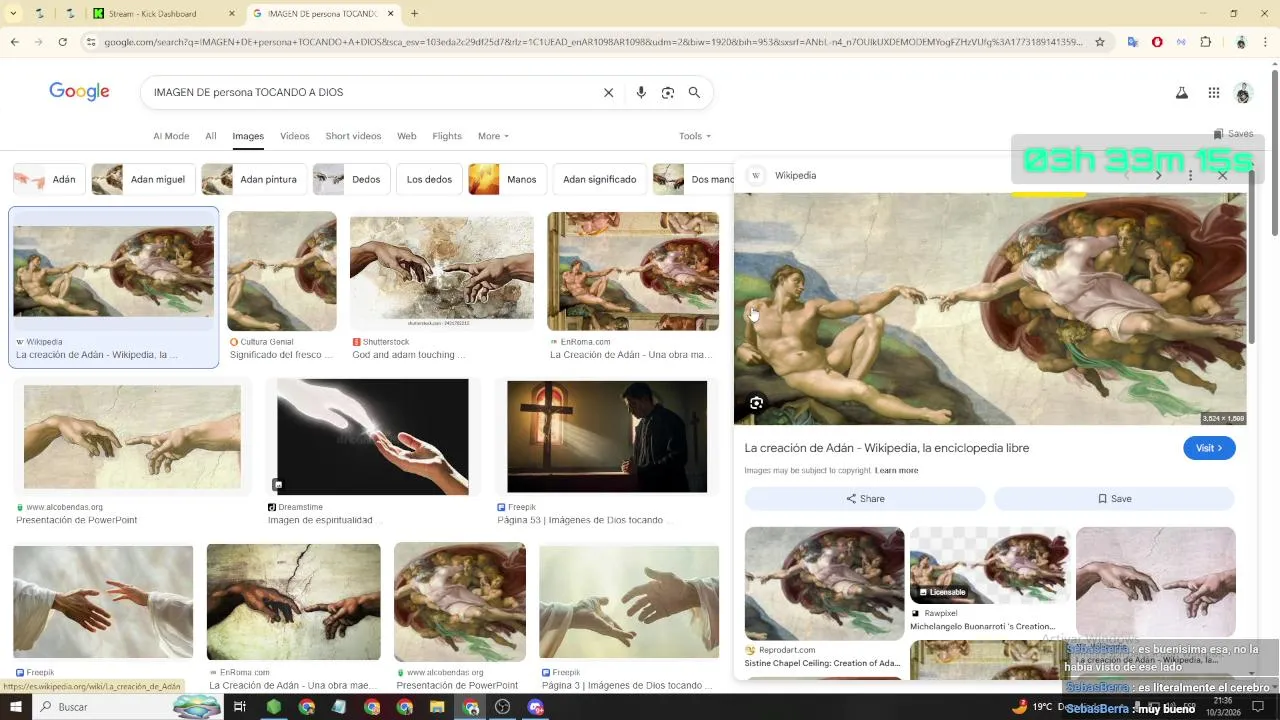Start a voice search with microphone icon
Viewport: 1280px width, 720px height.
pyautogui.click(x=641, y=93)
